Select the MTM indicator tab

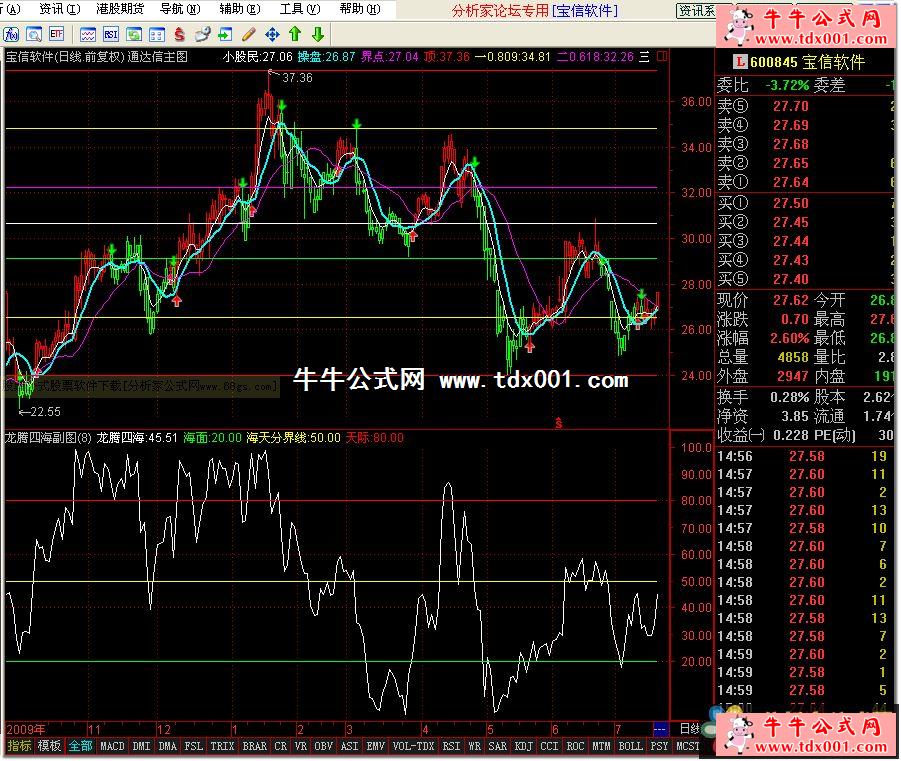(x=601, y=746)
